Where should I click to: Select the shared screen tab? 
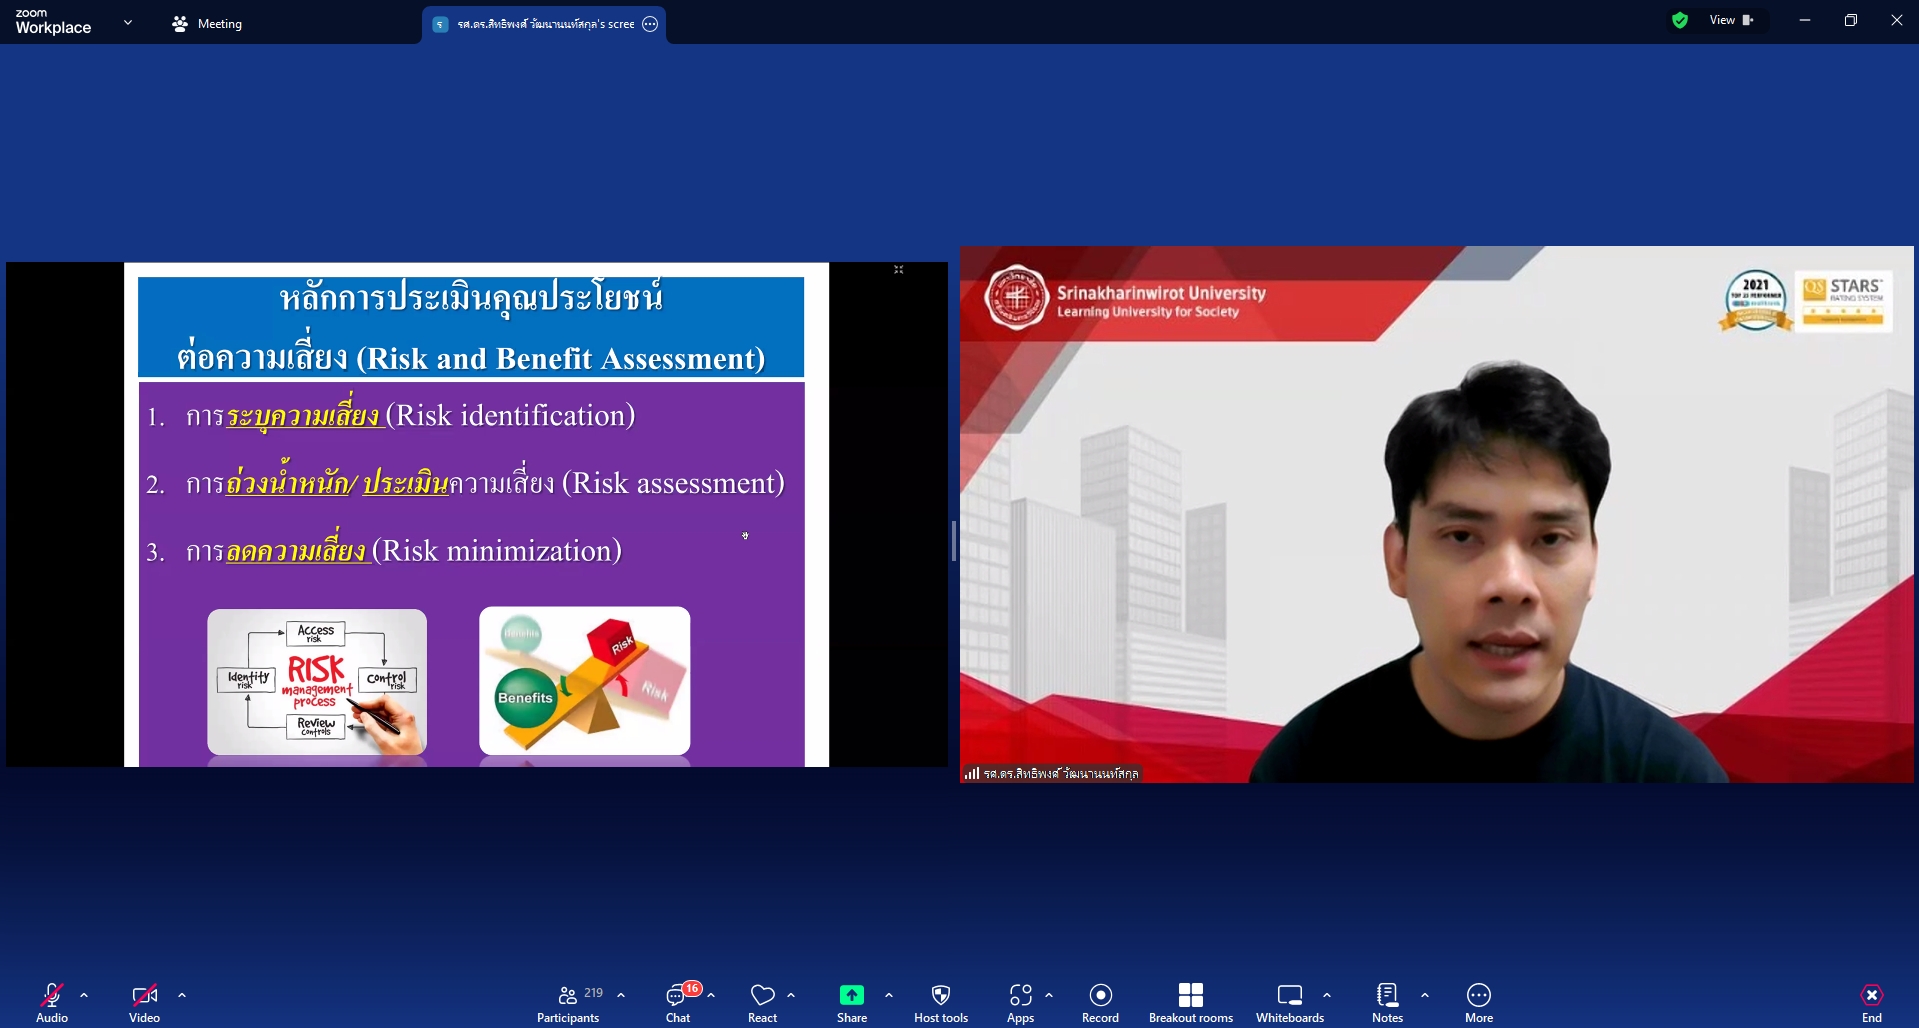[543, 24]
